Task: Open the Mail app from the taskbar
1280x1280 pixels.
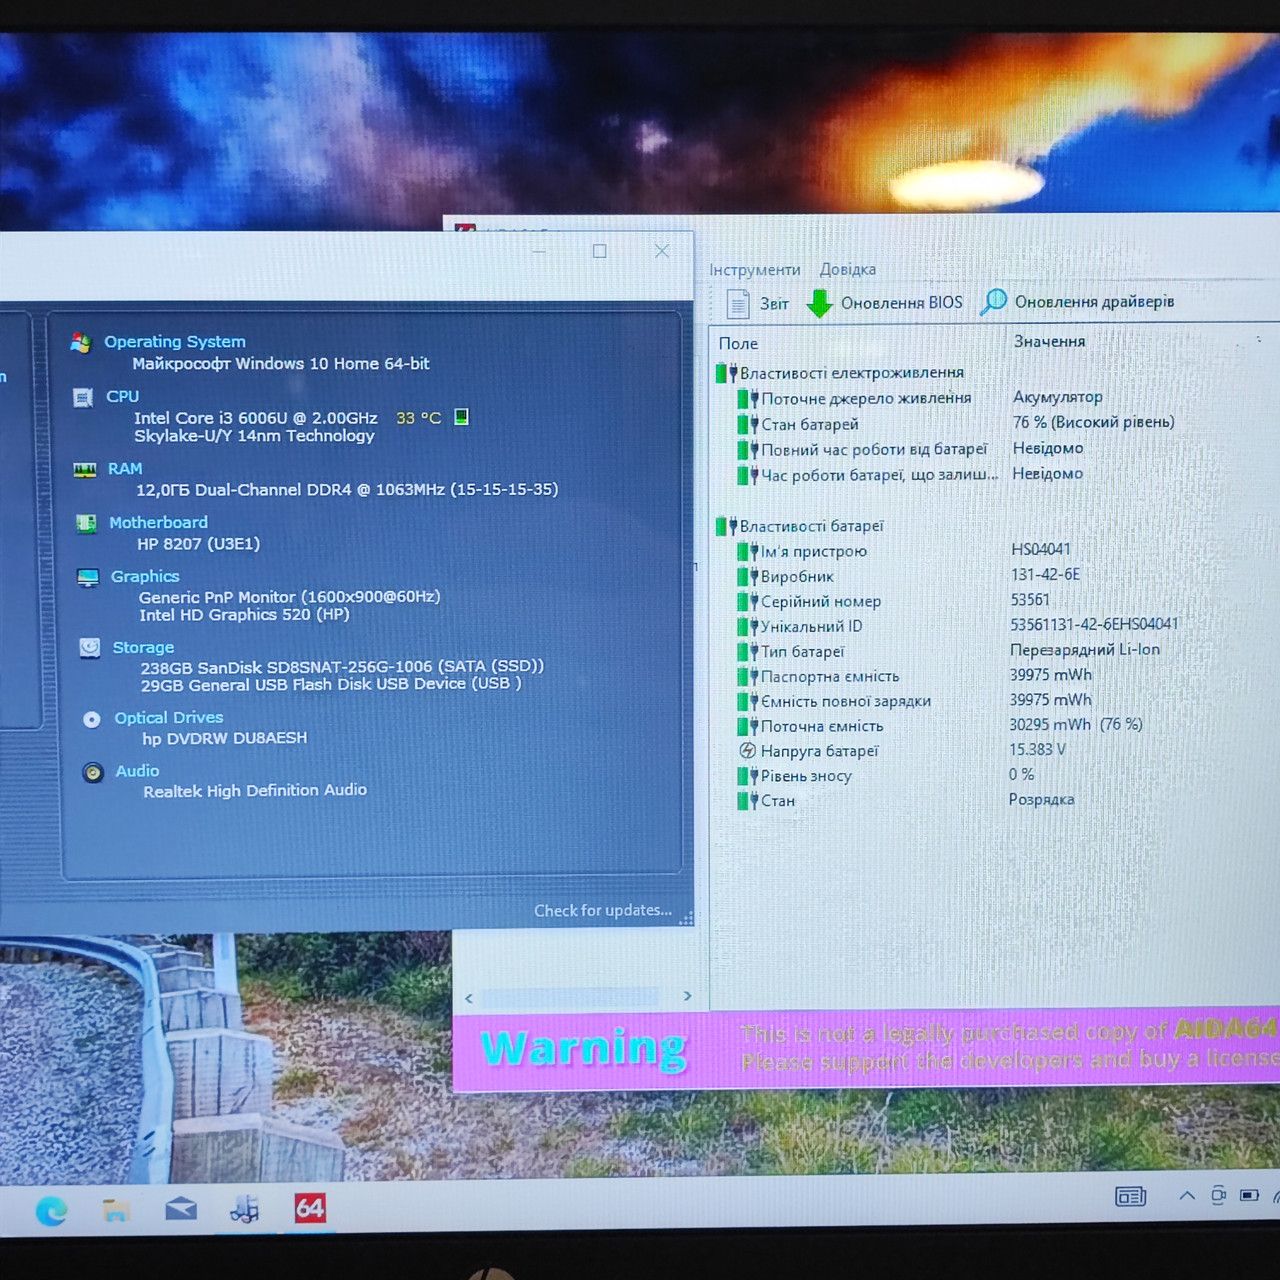Action: click(x=181, y=1209)
